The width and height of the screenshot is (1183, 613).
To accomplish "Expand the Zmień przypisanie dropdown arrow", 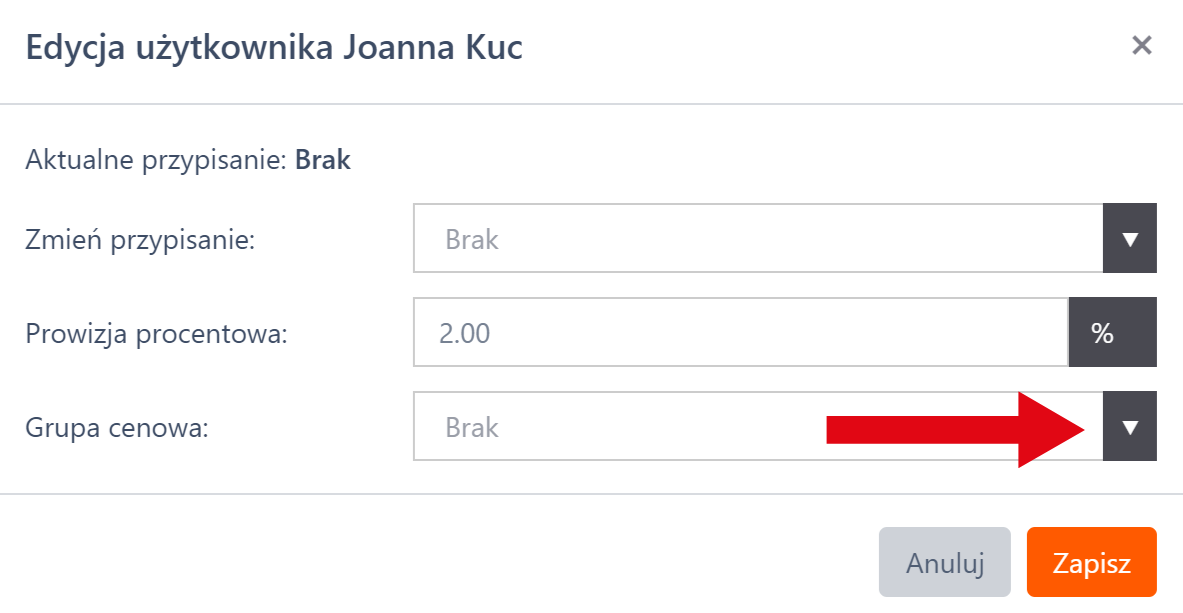I will 1130,239.
